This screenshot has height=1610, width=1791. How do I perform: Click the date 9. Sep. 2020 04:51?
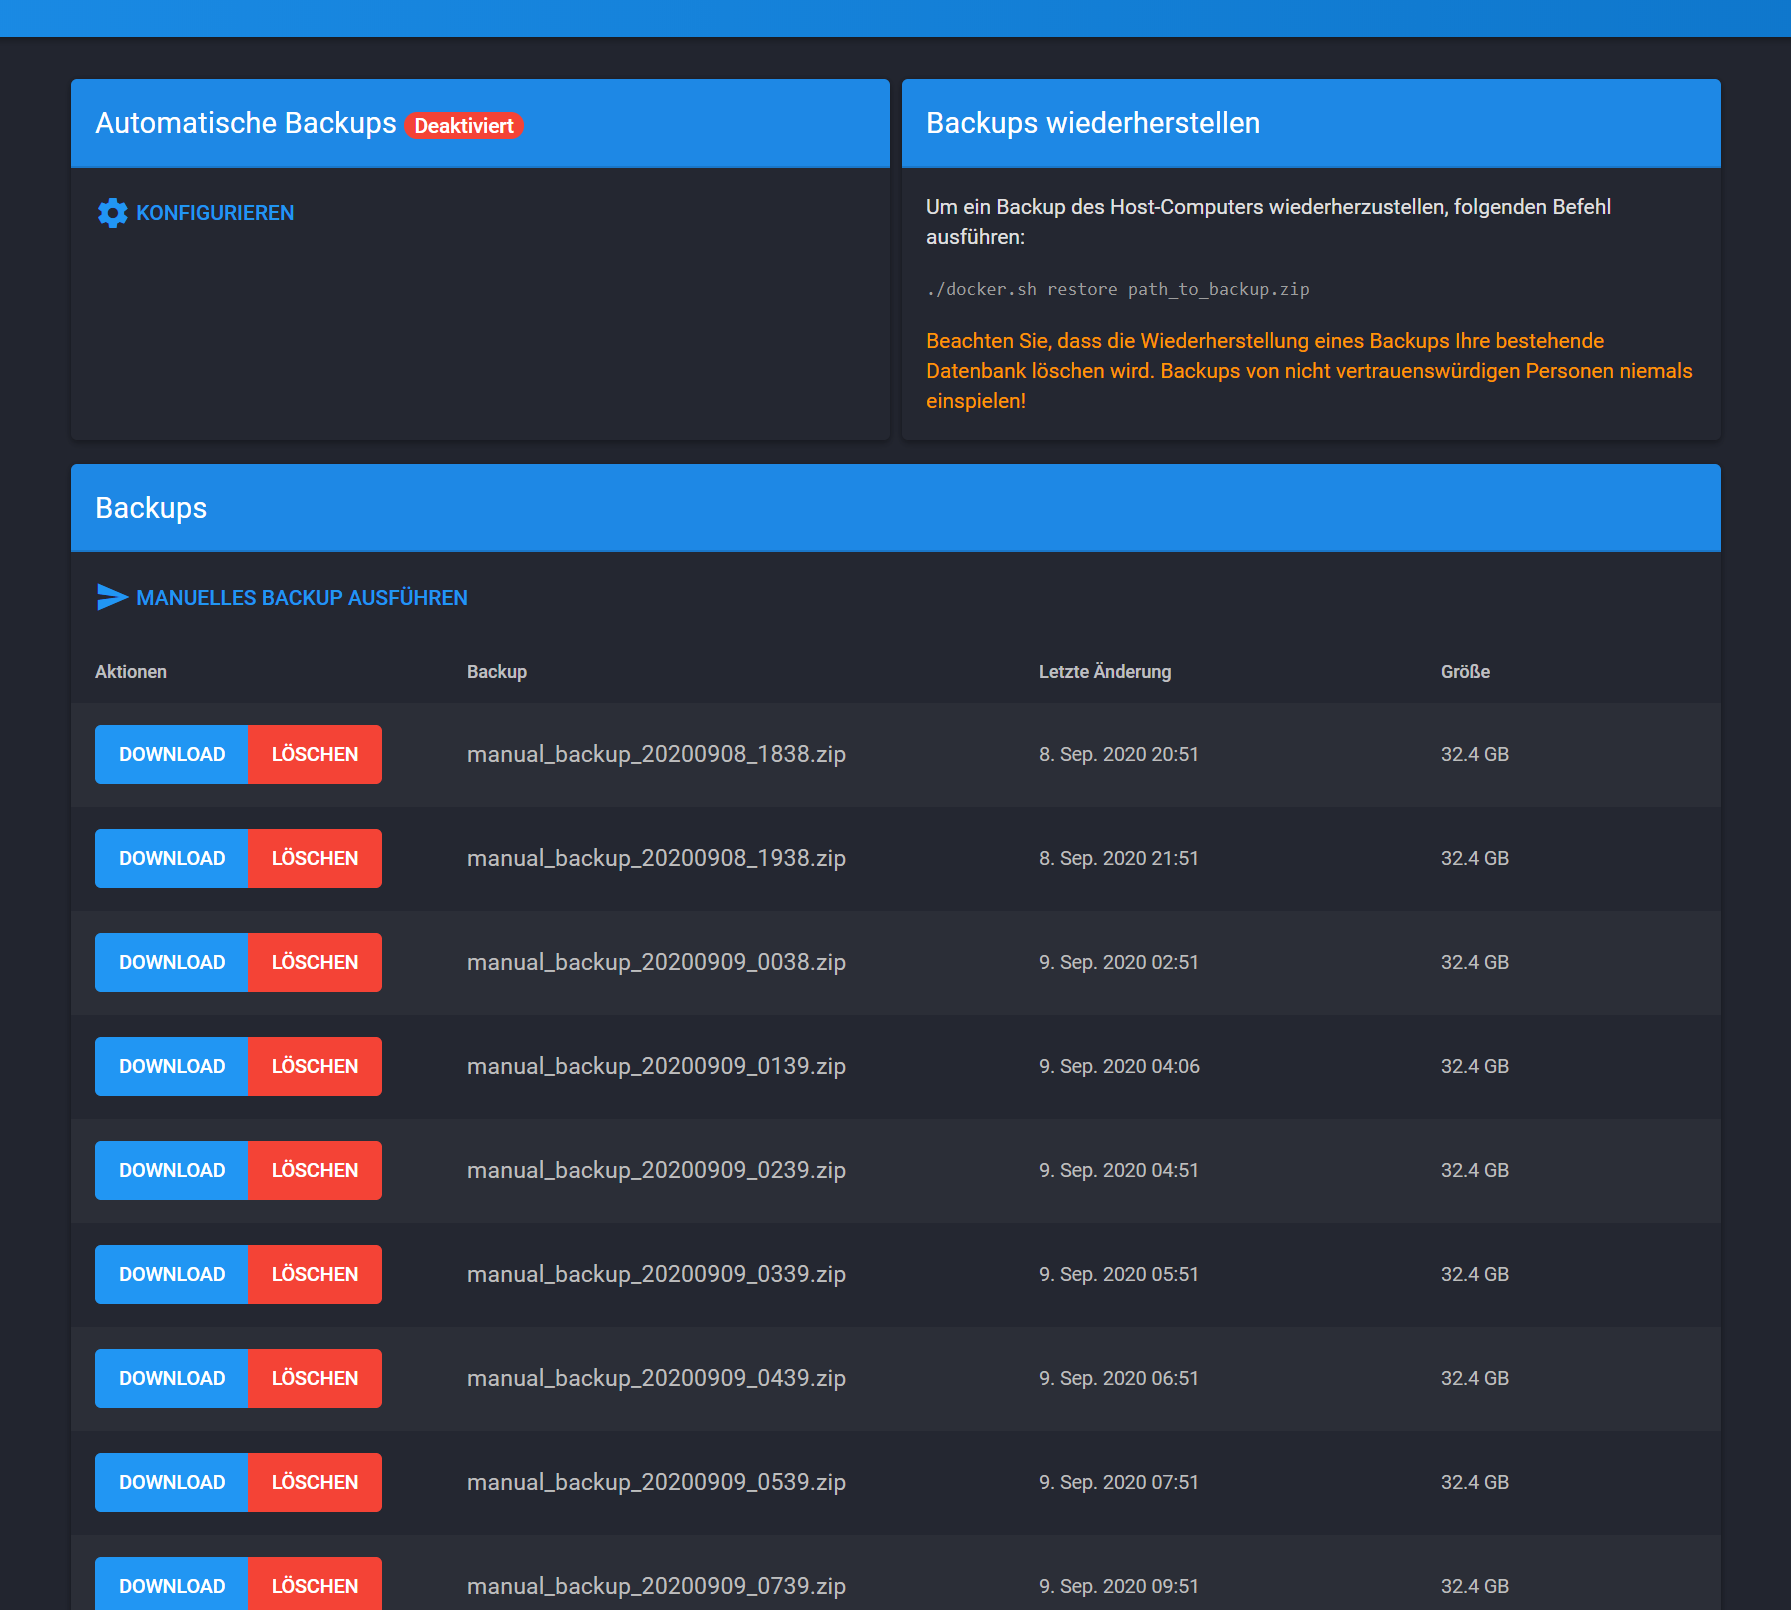coord(1119,1170)
